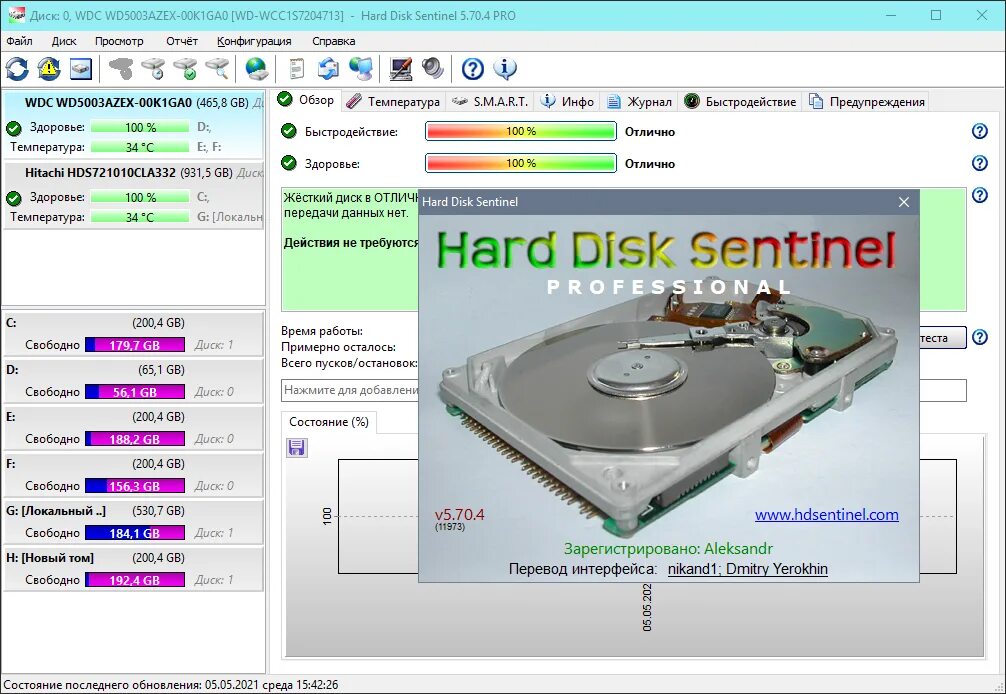This screenshot has width=1006, height=694.
Task: Select the Hitachi HDS721010CLA332 disk
Action: [x=133, y=195]
